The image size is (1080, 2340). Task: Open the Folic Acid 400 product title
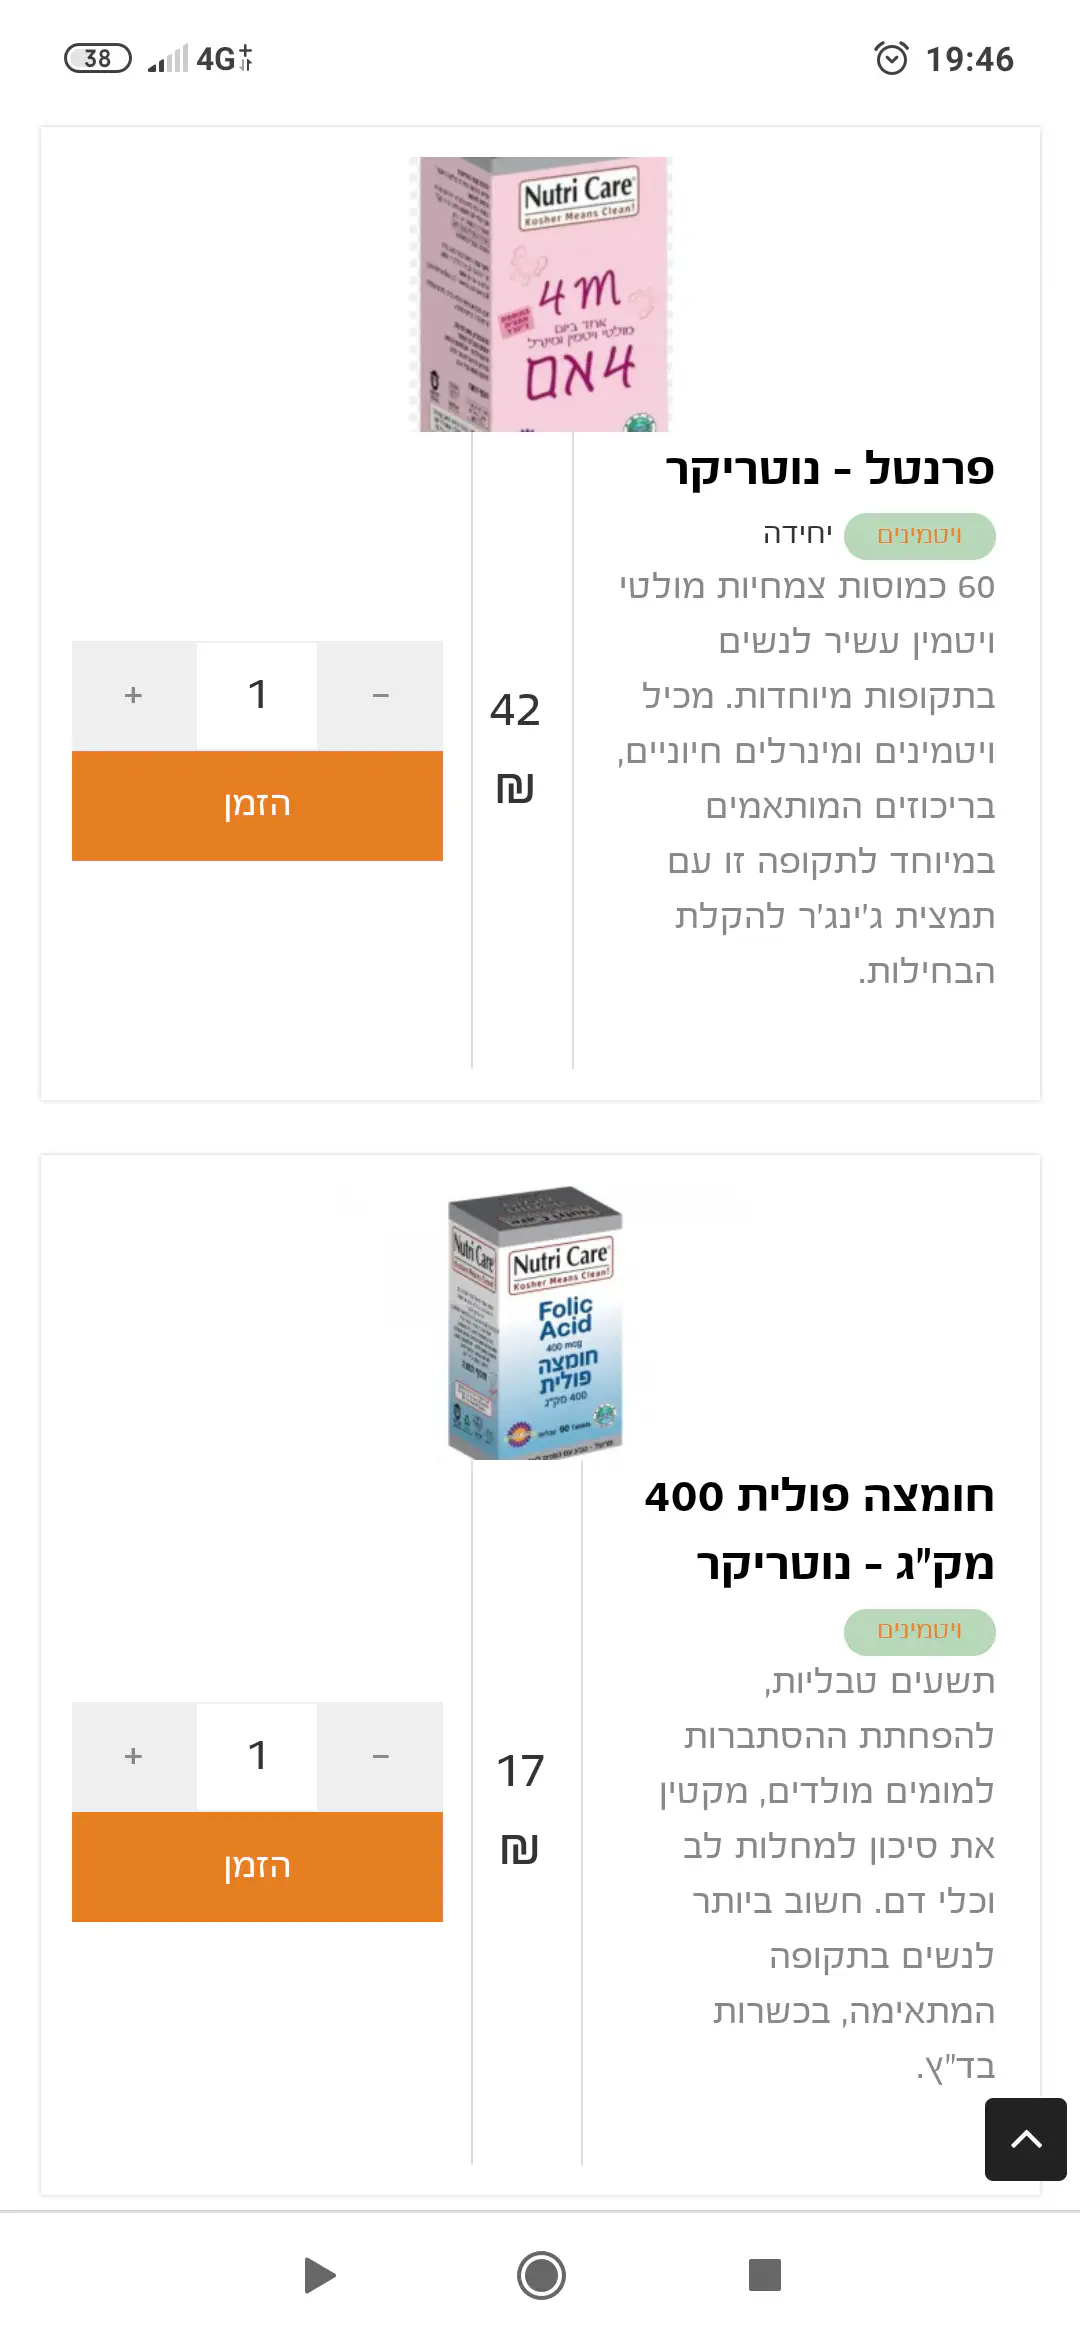819,1530
